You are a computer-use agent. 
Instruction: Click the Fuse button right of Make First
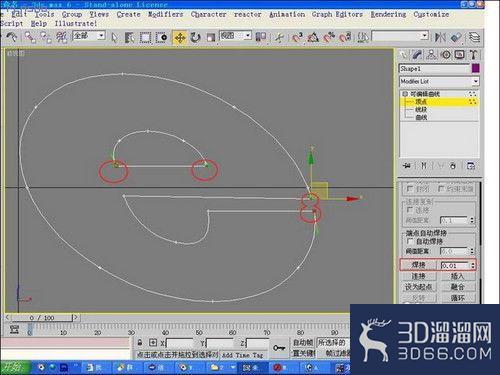click(x=457, y=287)
